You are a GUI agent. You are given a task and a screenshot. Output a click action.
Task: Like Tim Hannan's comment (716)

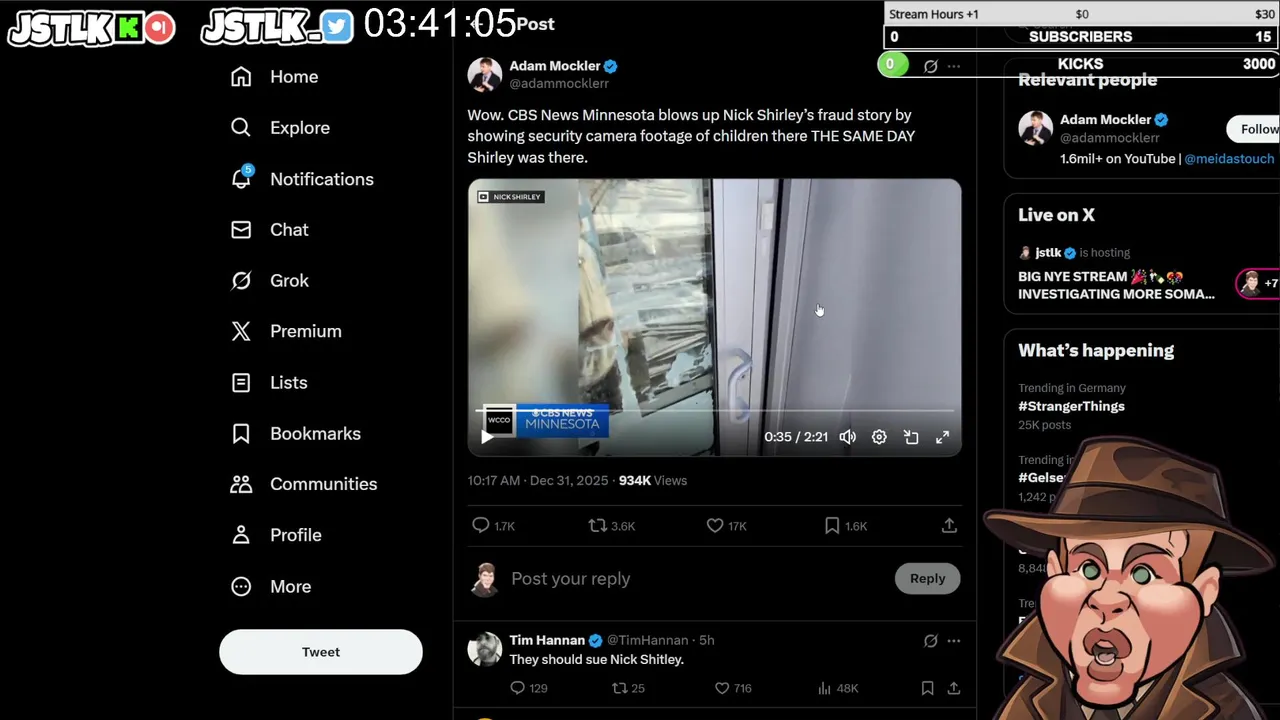pyautogui.click(x=733, y=688)
